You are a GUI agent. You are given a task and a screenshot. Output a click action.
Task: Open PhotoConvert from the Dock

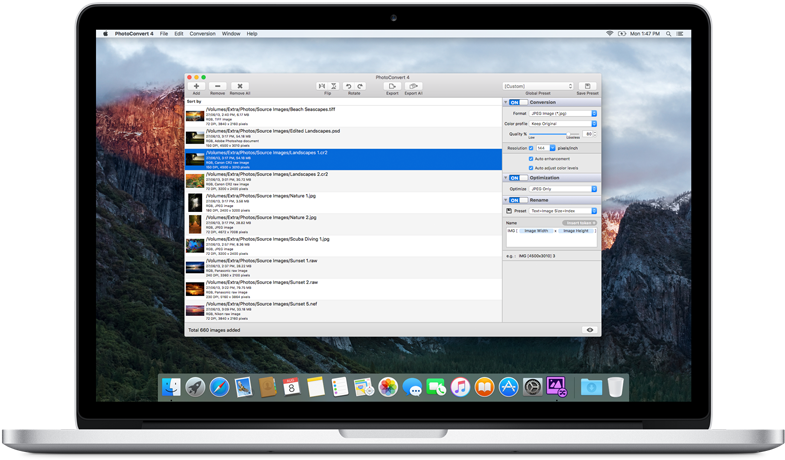tap(556, 387)
